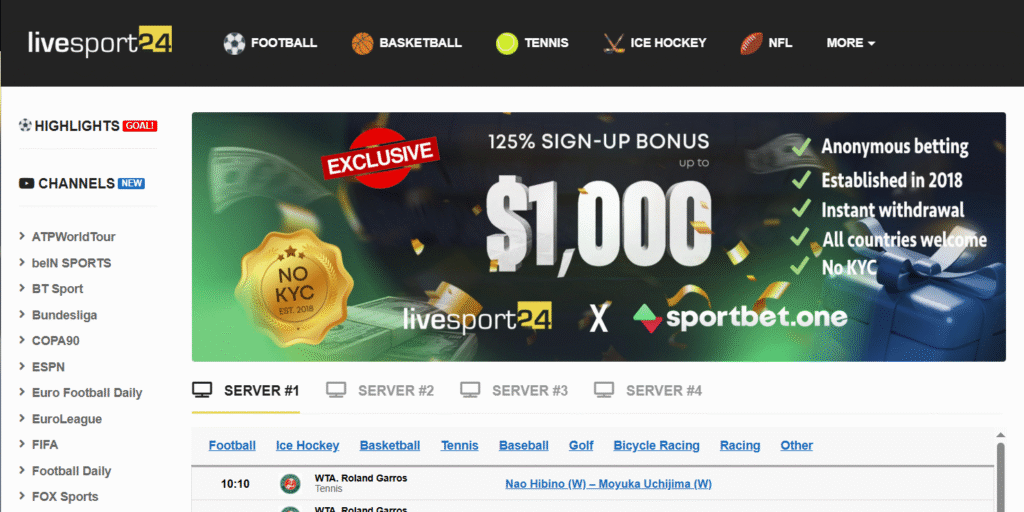Expand the ATPWorldTour channel chevron
This screenshot has height=512, width=1024.
pos(23,236)
